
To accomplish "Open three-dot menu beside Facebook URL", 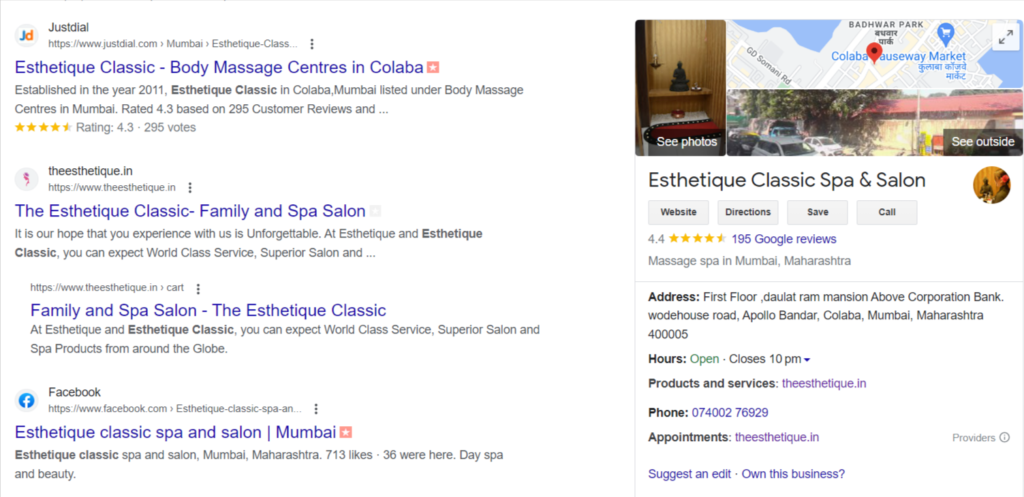I will [316, 409].
